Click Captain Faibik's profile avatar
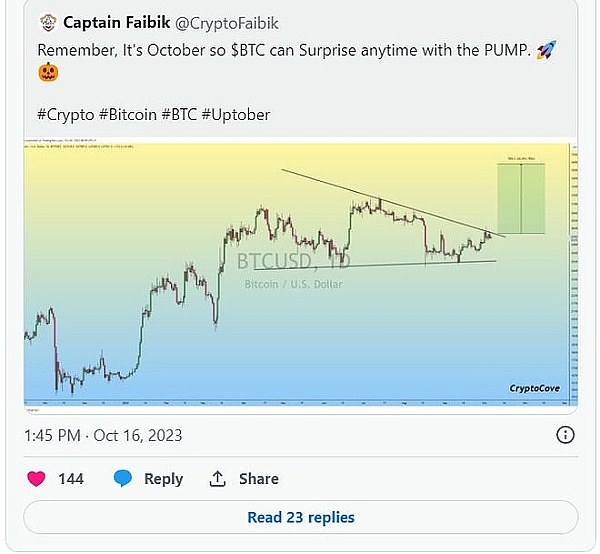 (46, 22)
